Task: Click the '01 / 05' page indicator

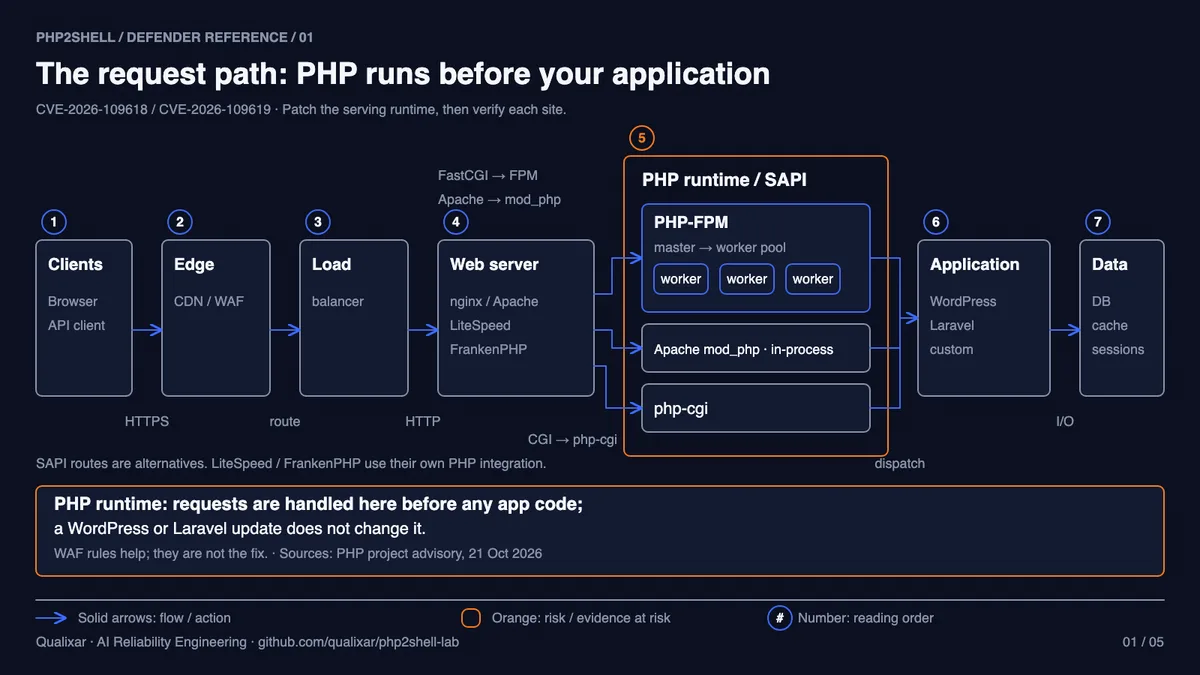Action: pos(1143,642)
